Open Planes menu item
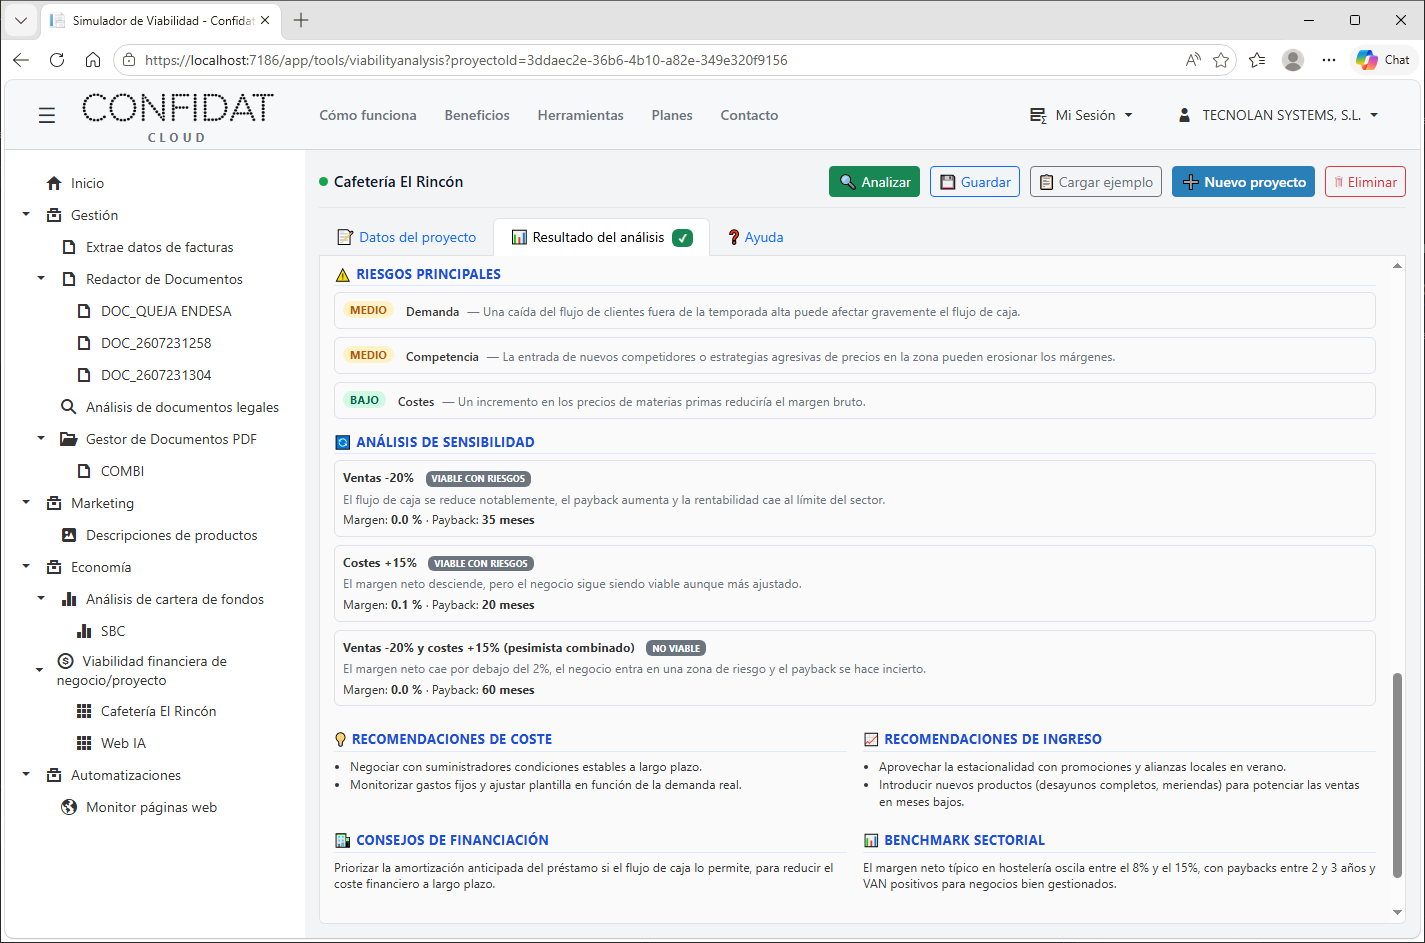 point(672,116)
